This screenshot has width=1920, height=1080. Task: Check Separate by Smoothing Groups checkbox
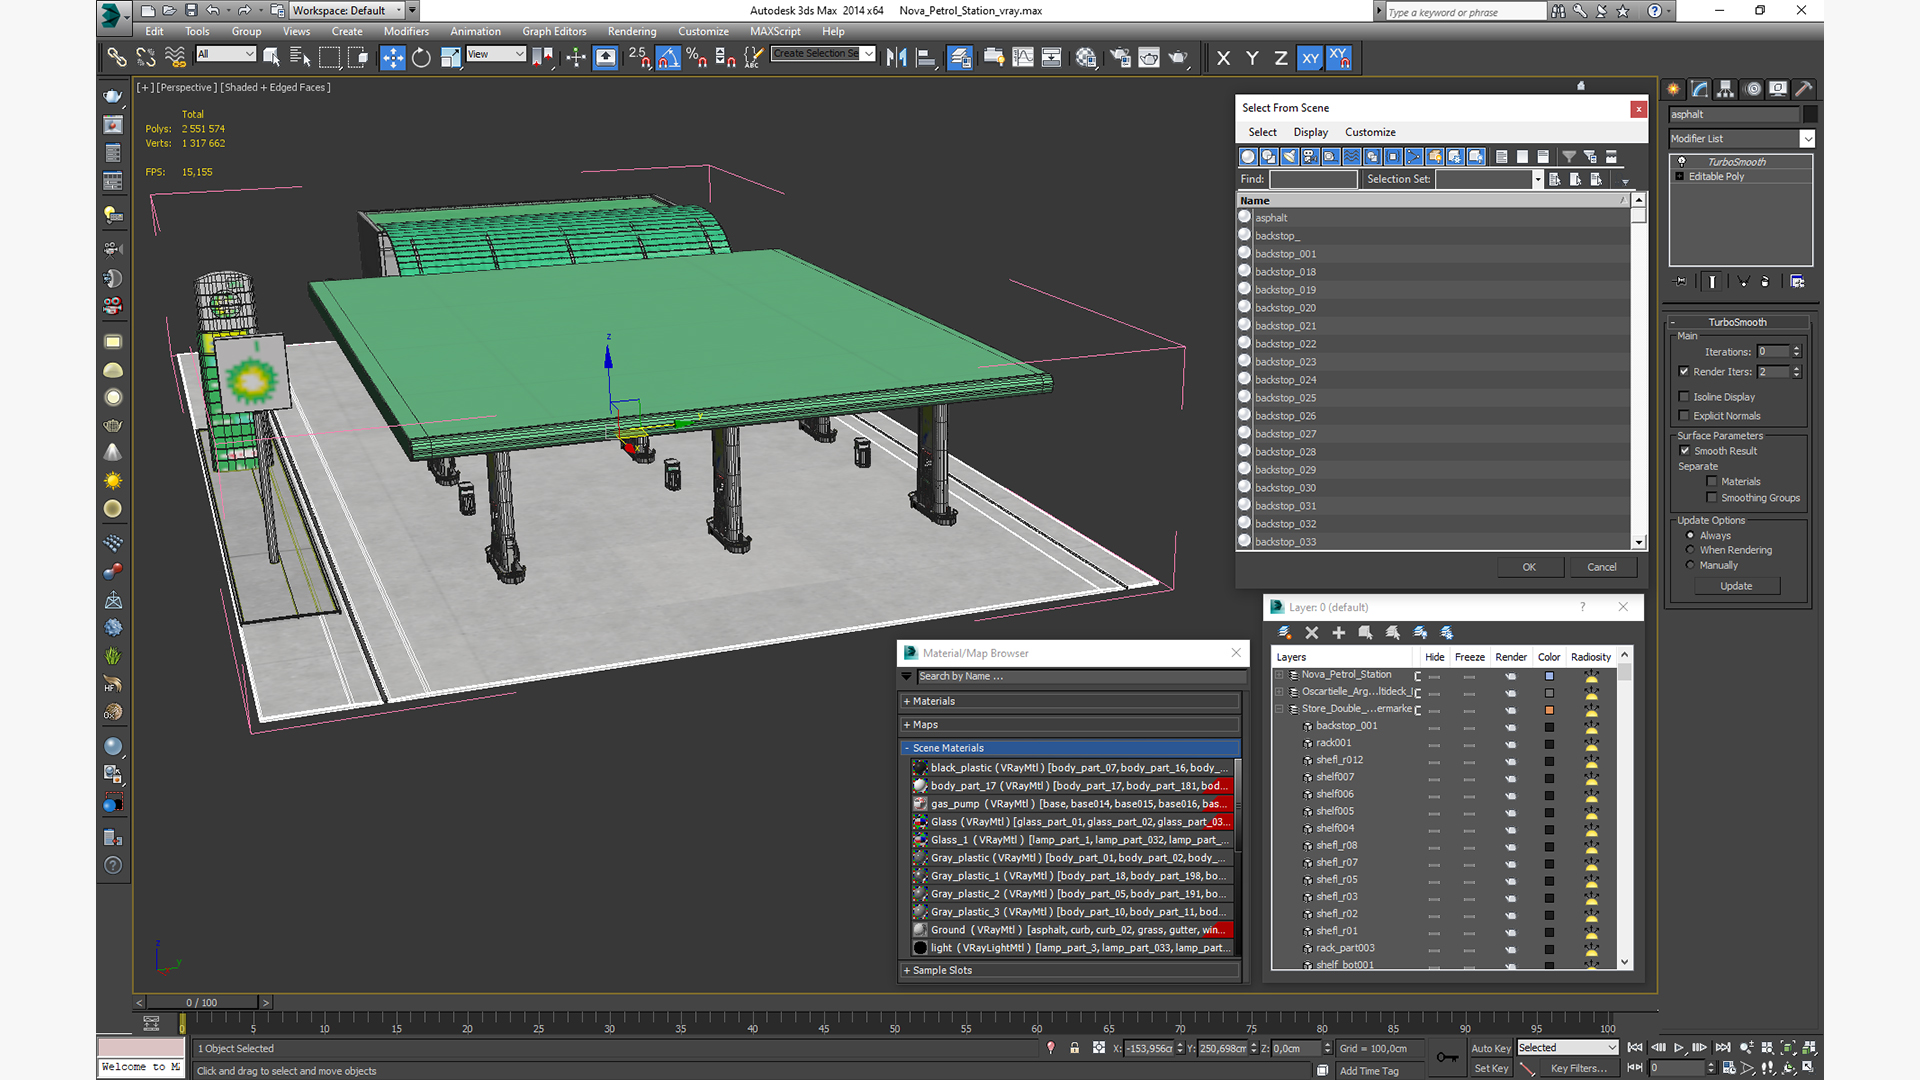[1712, 498]
